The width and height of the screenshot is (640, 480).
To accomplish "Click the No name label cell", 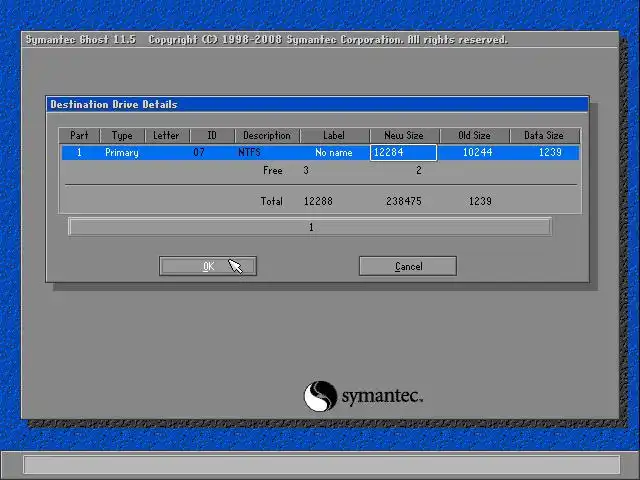I will point(334,153).
